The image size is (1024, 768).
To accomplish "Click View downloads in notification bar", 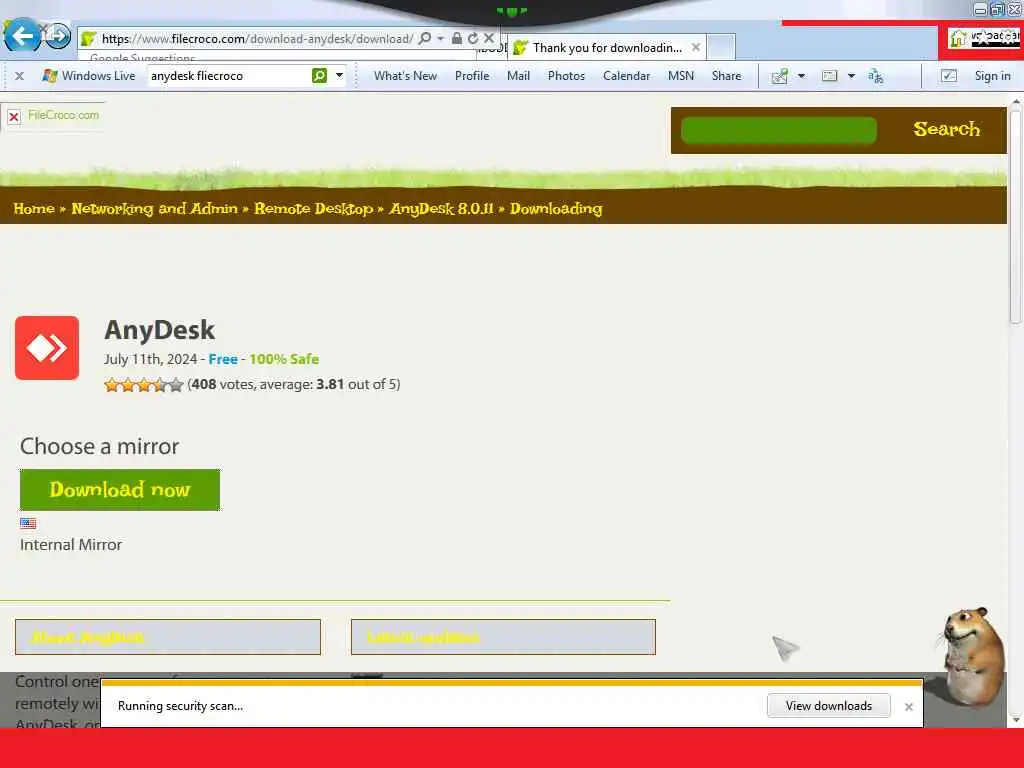I will click(829, 705).
